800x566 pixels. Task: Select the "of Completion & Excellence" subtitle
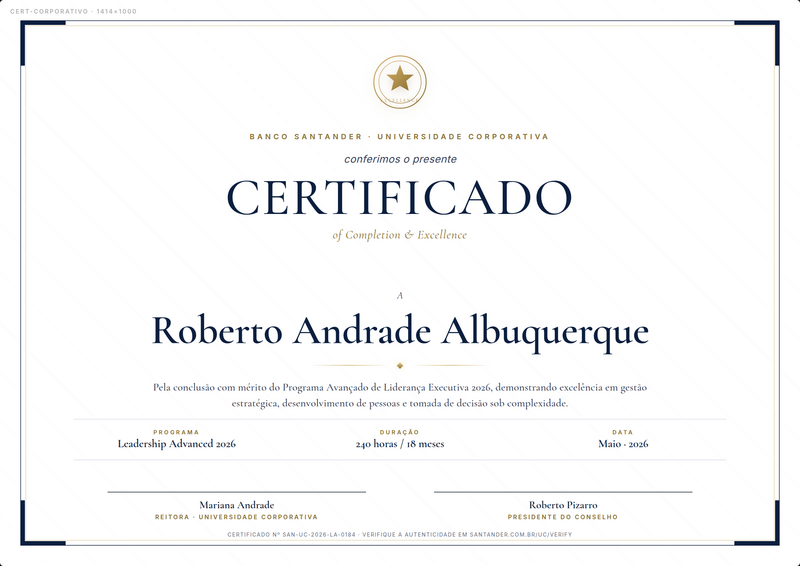(x=399, y=235)
